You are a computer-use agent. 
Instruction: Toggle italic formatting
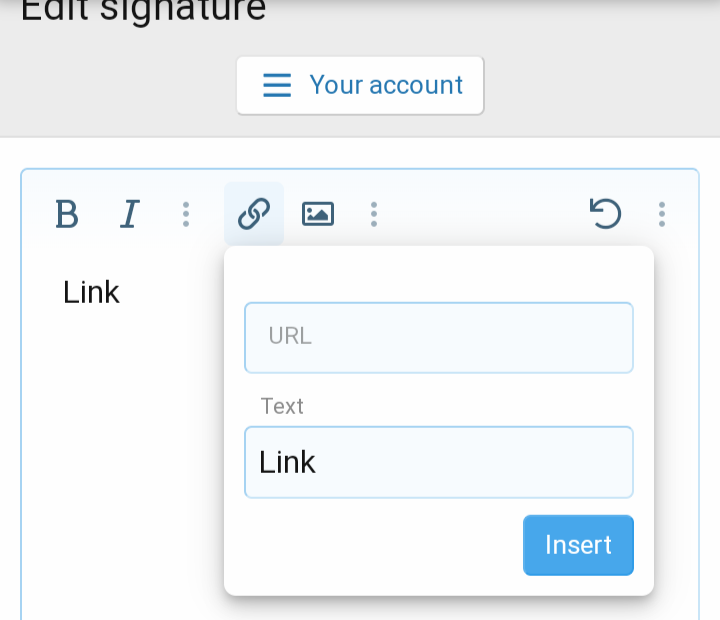pyautogui.click(x=128, y=214)
